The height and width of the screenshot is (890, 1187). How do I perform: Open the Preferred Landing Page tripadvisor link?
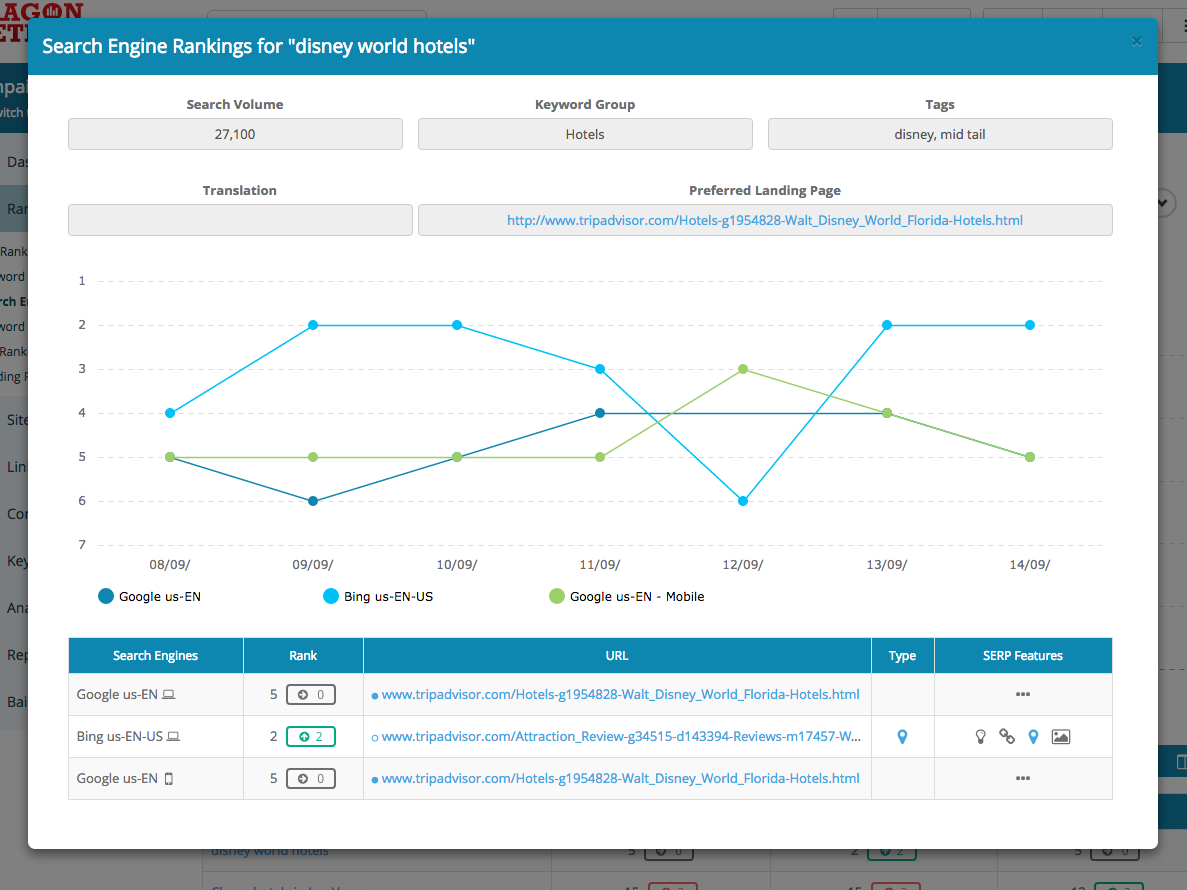coord(764,220)
